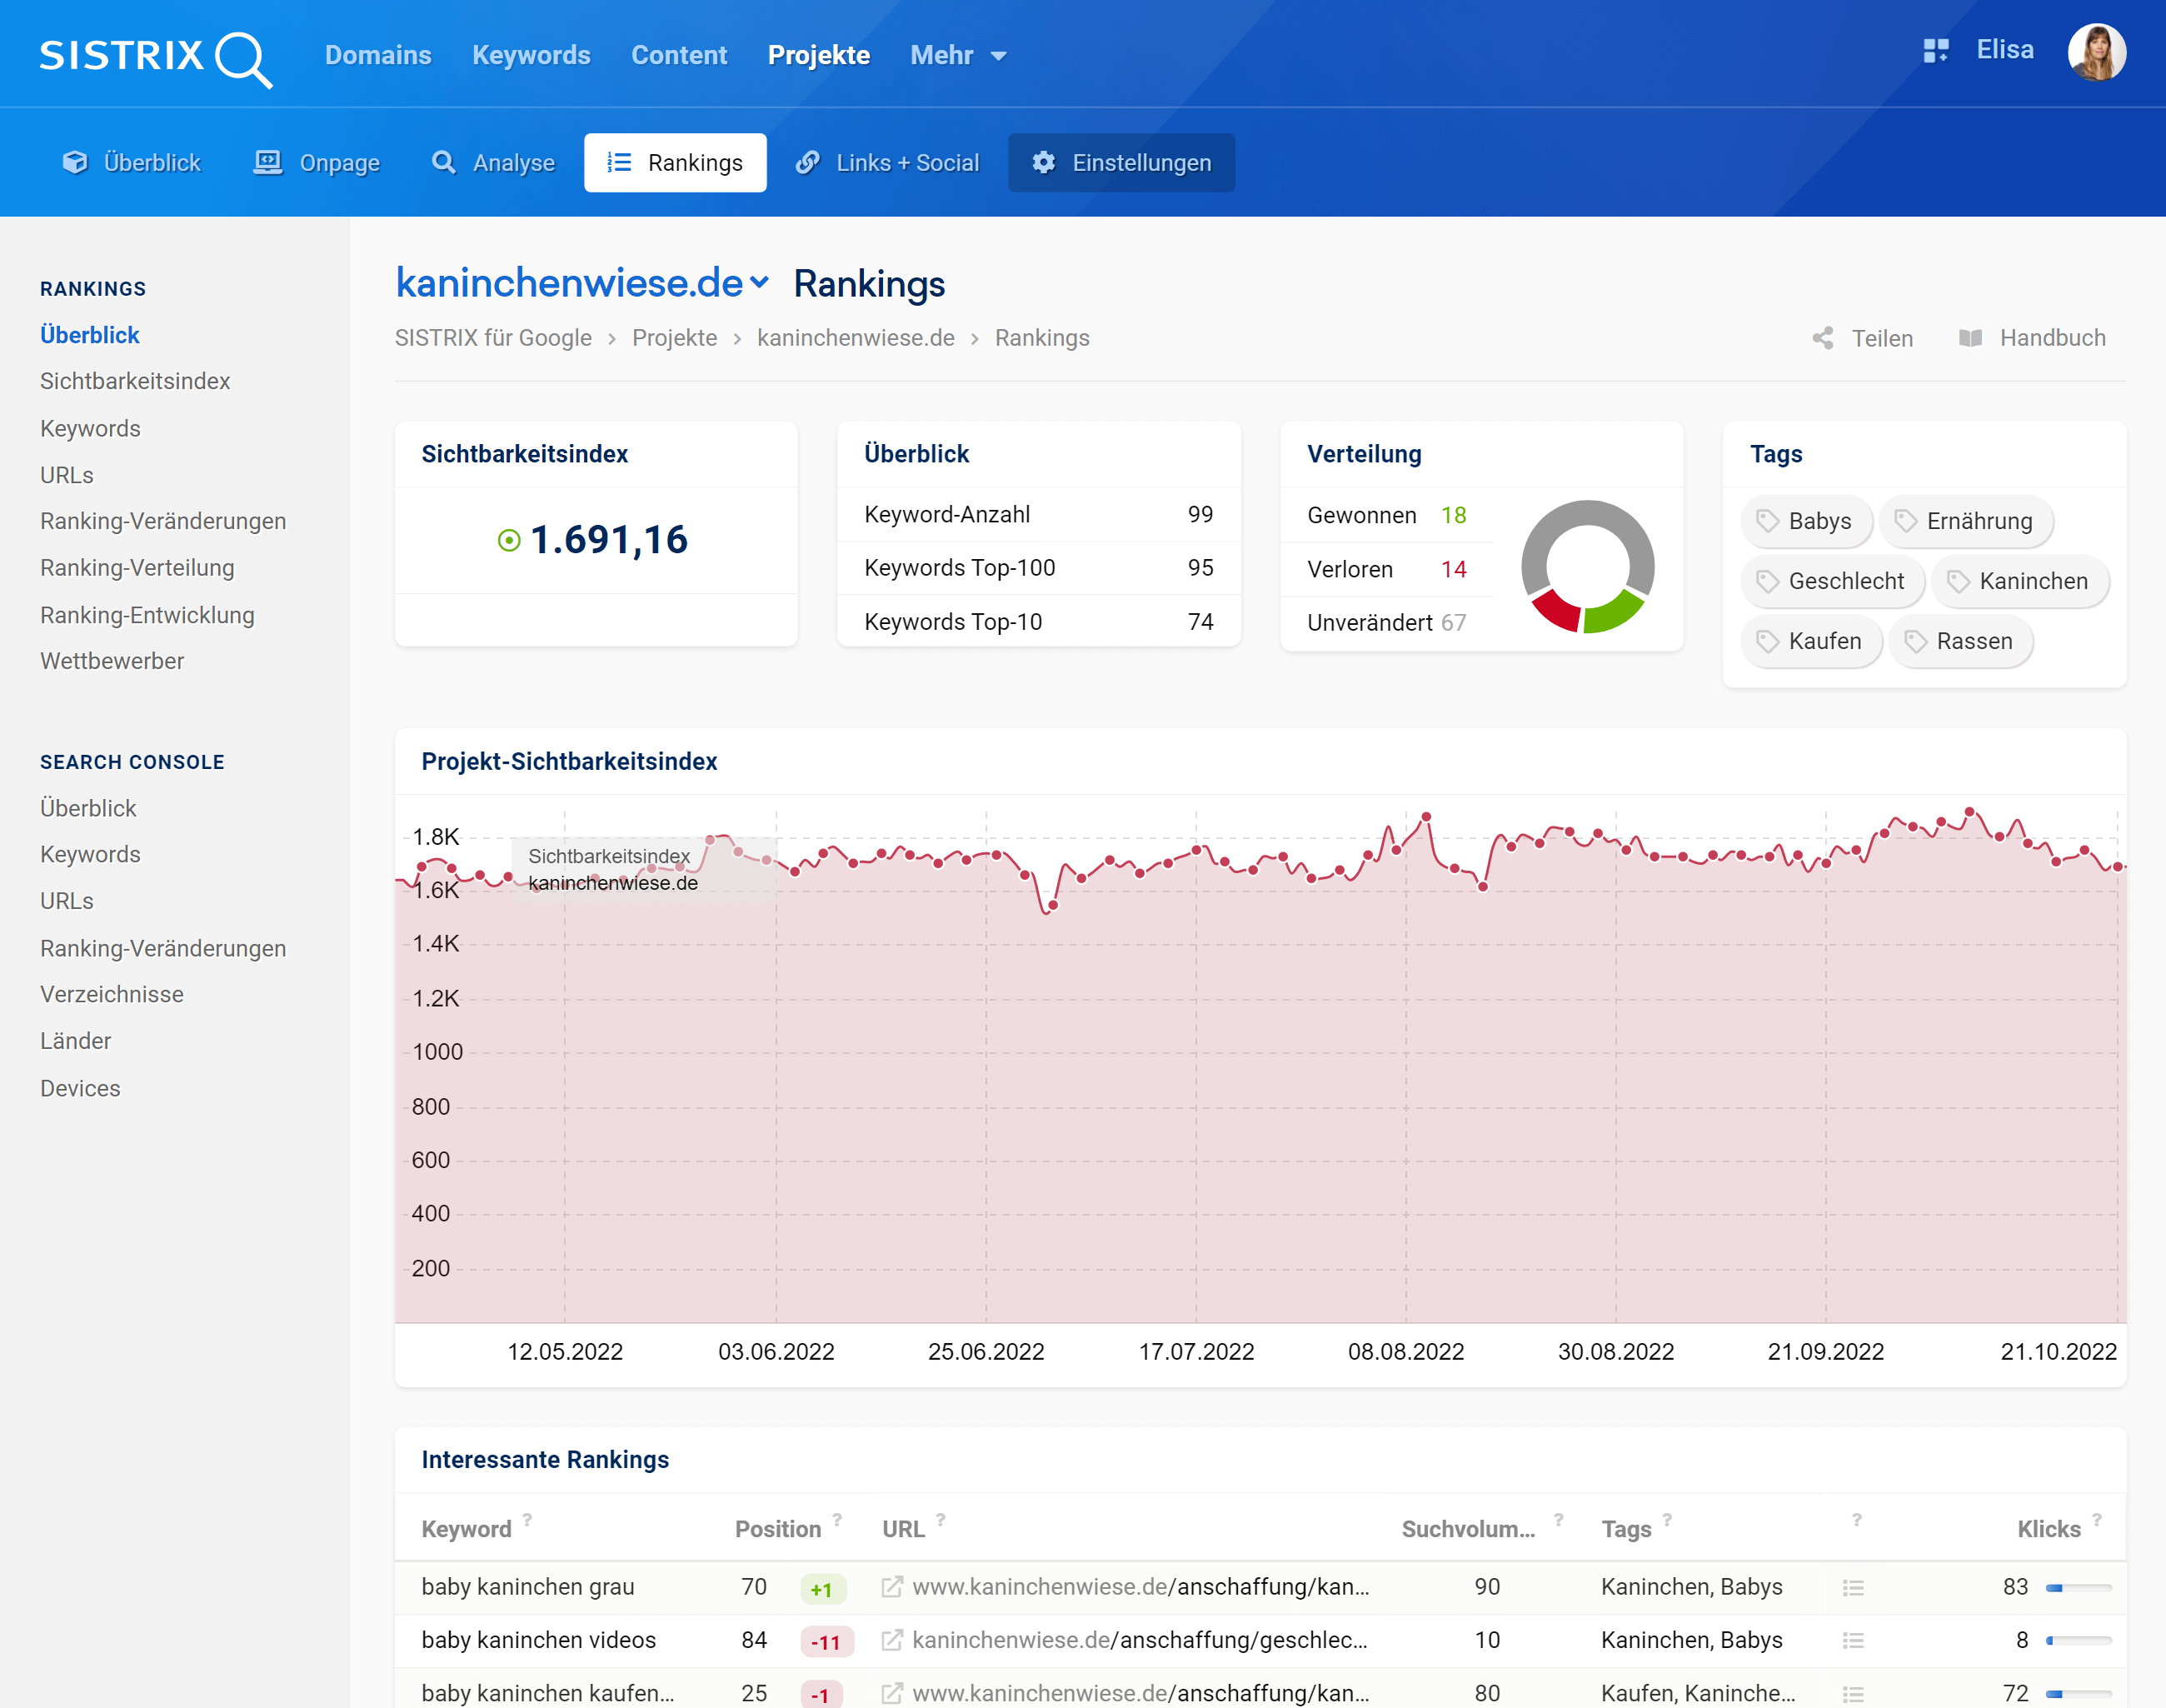This screenshot has width=2166, height=1708.
Task: Click the Onpage section icon
Action: pos(267,162)
